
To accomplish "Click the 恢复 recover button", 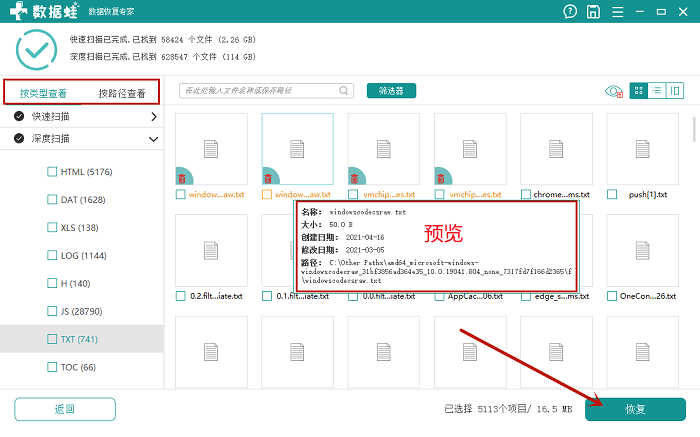I will tap(635, 409).
